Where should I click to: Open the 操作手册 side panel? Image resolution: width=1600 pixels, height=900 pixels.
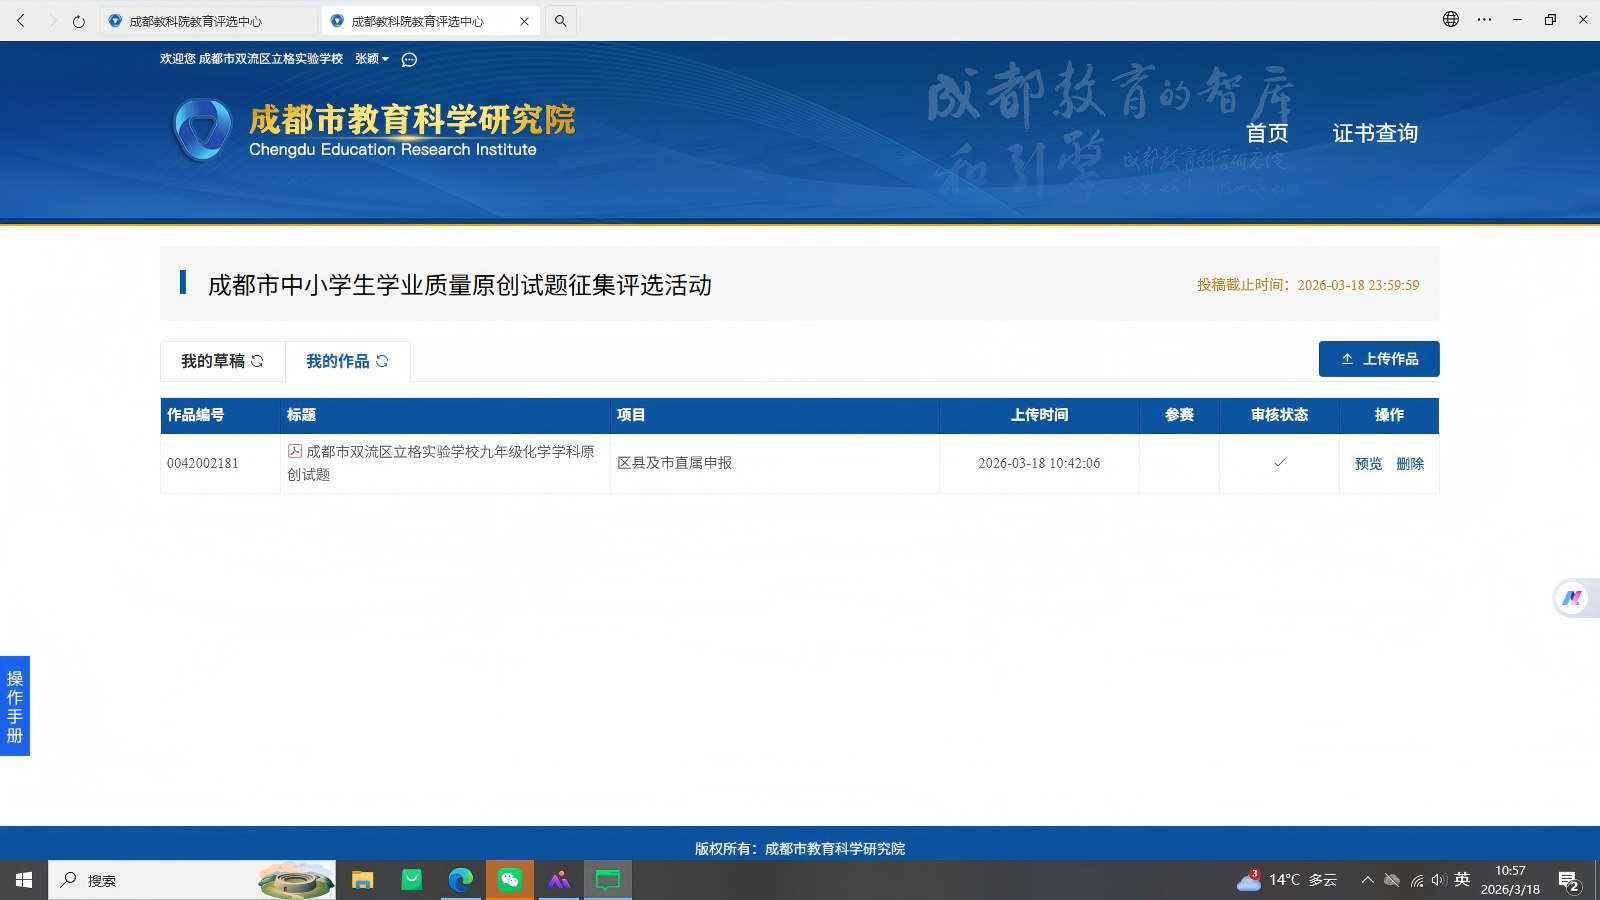[x=15, y=706]
